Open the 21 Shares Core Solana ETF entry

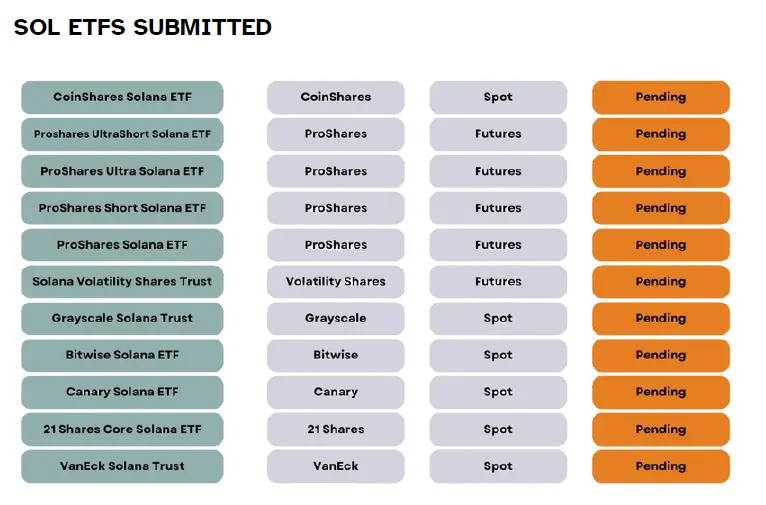click(x=122, y=429)
